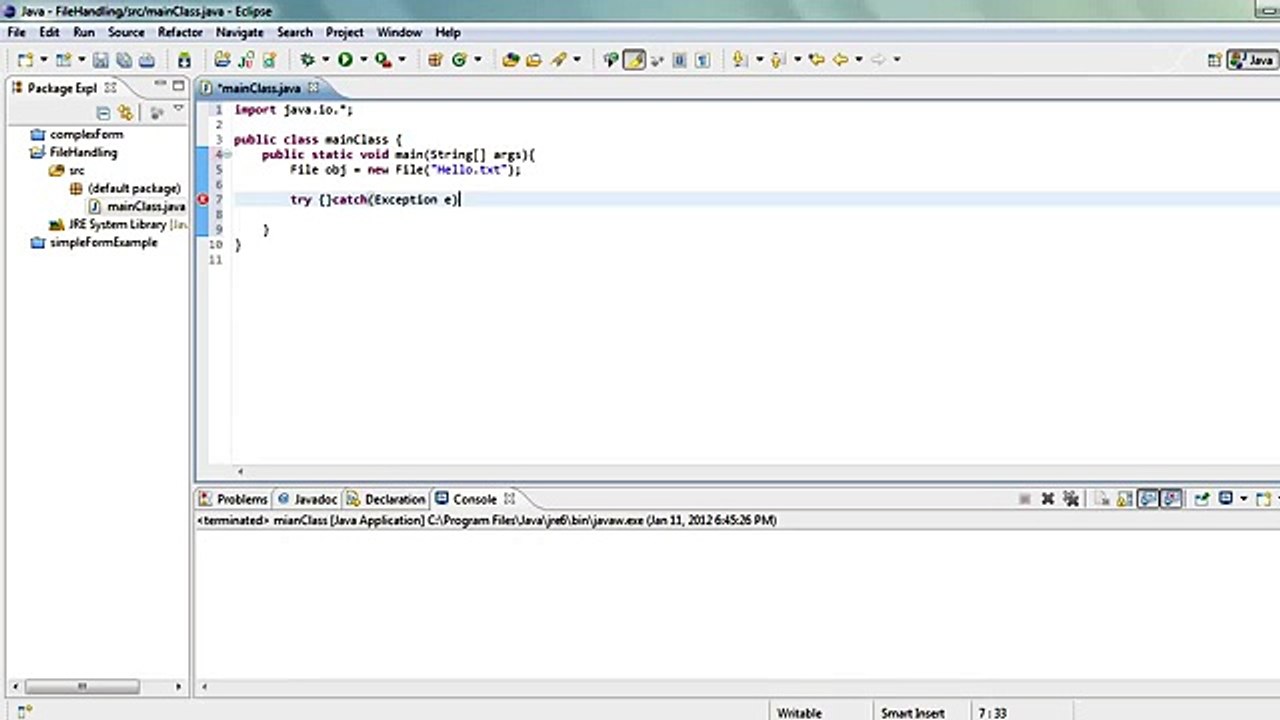Click the folding marker on line 4

(x=227, y=155)
